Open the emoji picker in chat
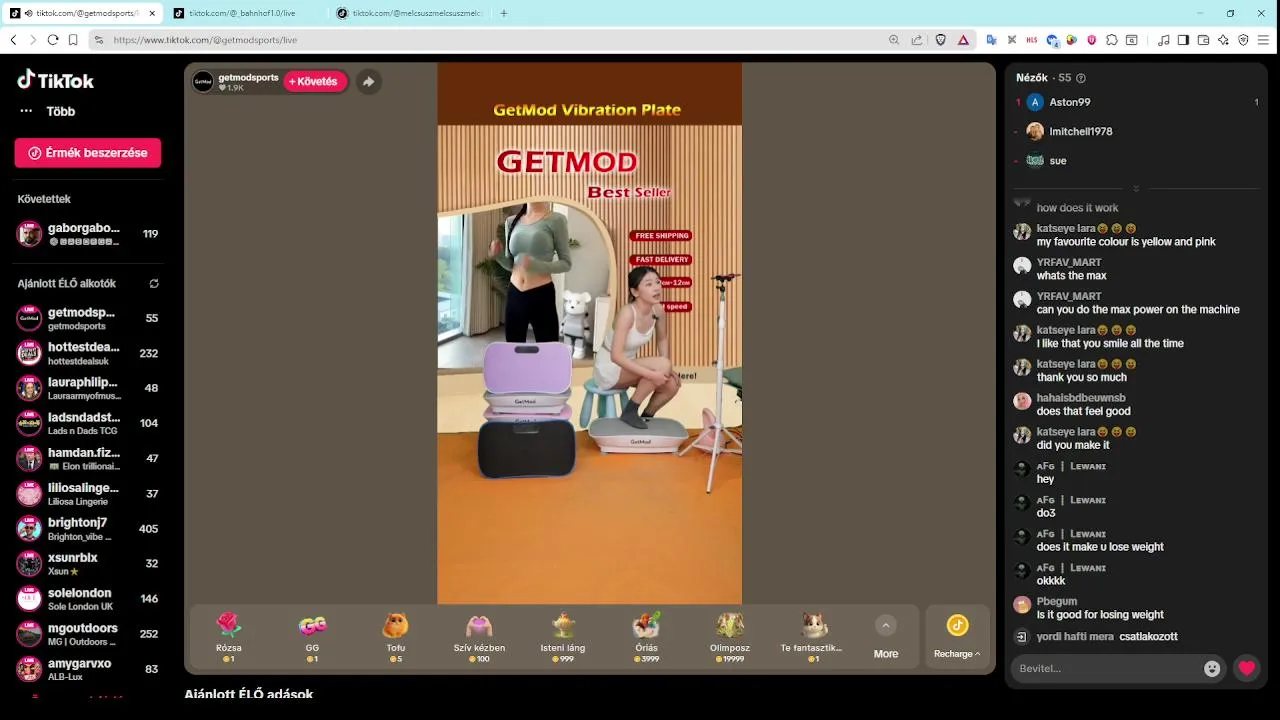Screen dimensions: 1280x720 click(x=1212, y=669)
